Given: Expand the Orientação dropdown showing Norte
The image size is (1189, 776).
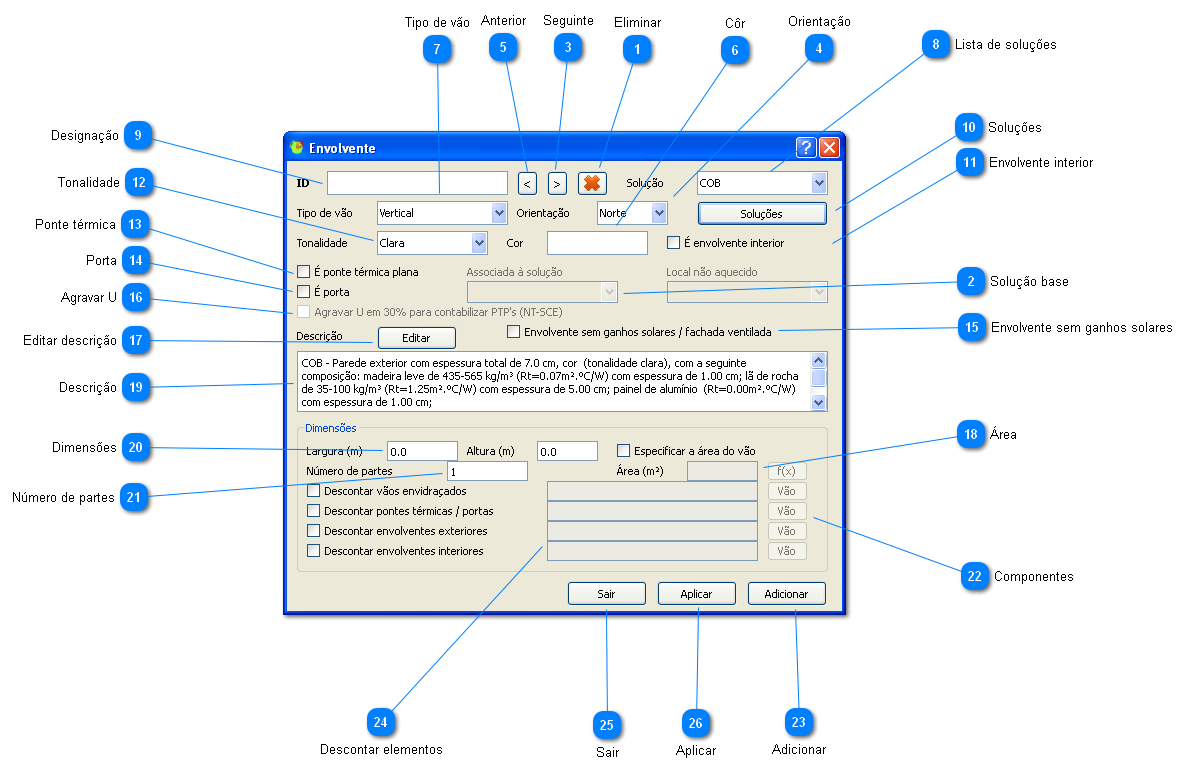Looking at the screenshot, I should [x=658, y=213].
